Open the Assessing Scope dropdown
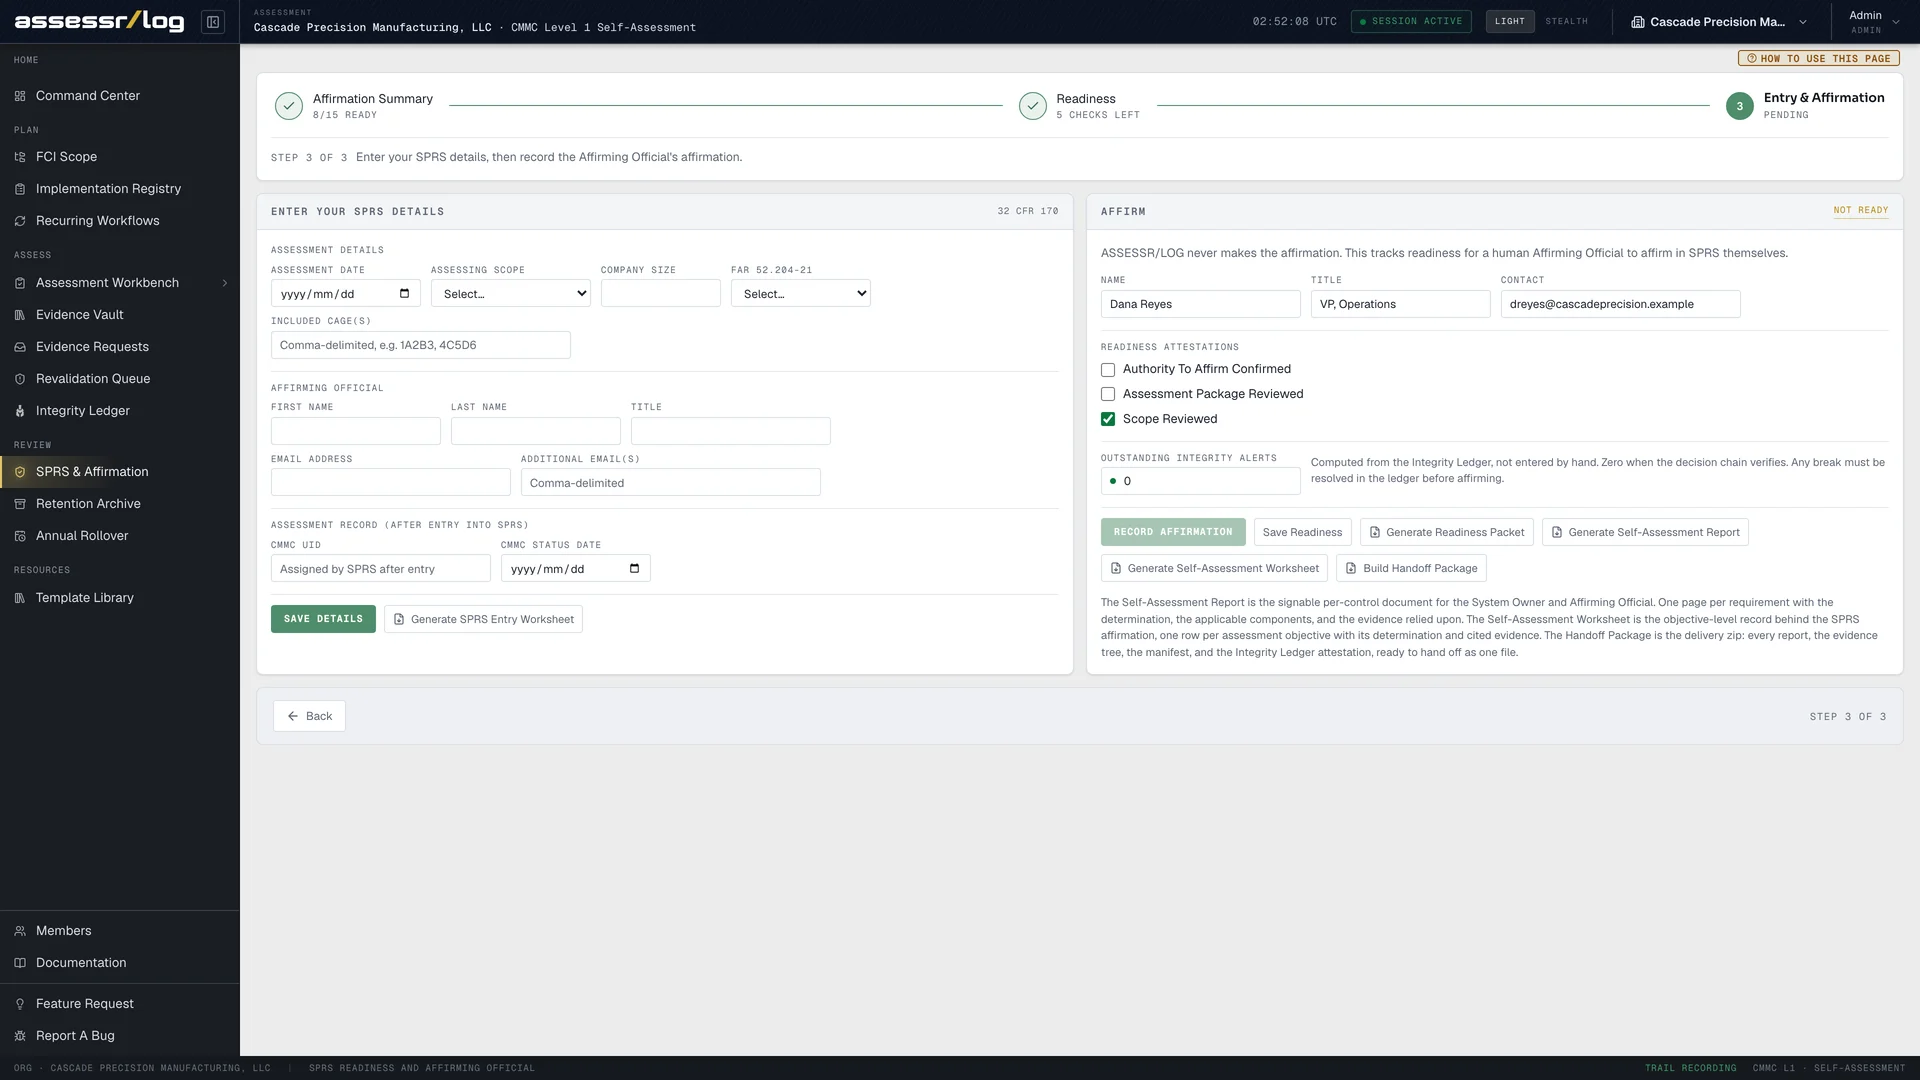 [x=511, y=294]
